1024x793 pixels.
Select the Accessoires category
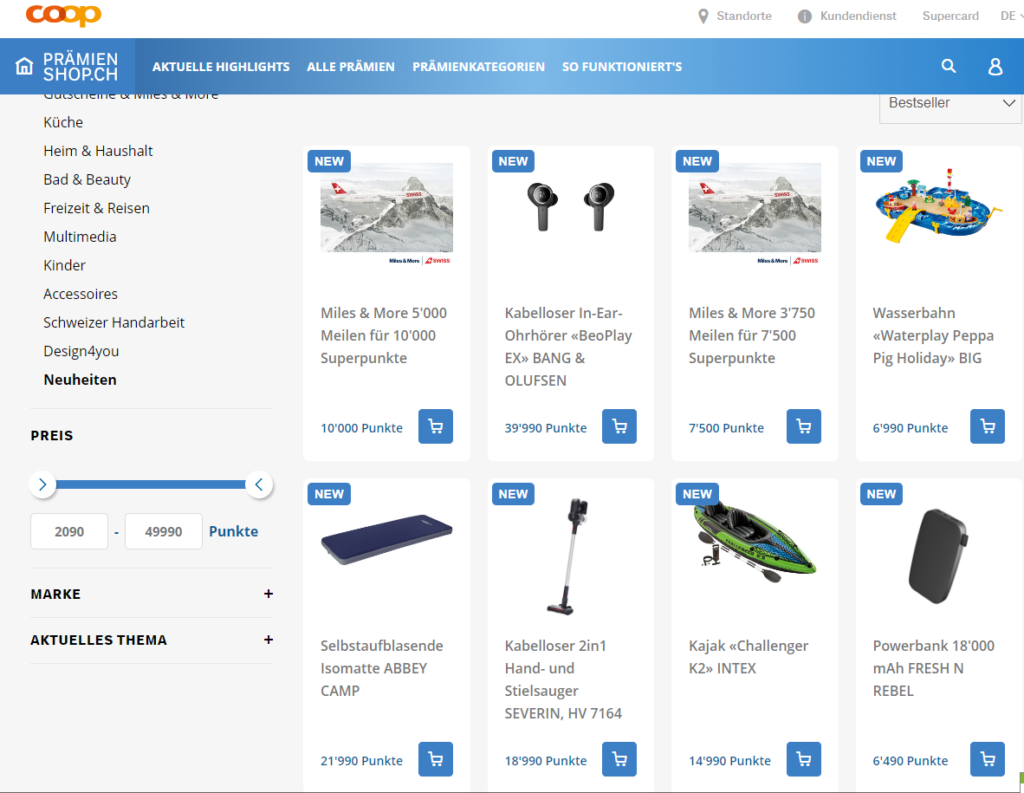click(x=80, y=294)
